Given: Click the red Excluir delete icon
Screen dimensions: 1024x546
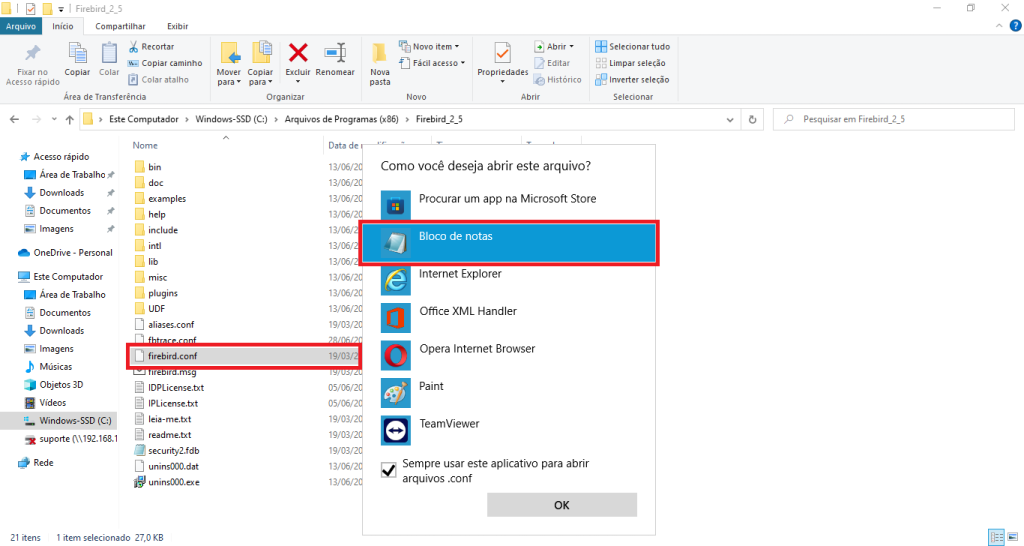Looking at the screenshot, I should pyautogui.click(x=297, y=53).
